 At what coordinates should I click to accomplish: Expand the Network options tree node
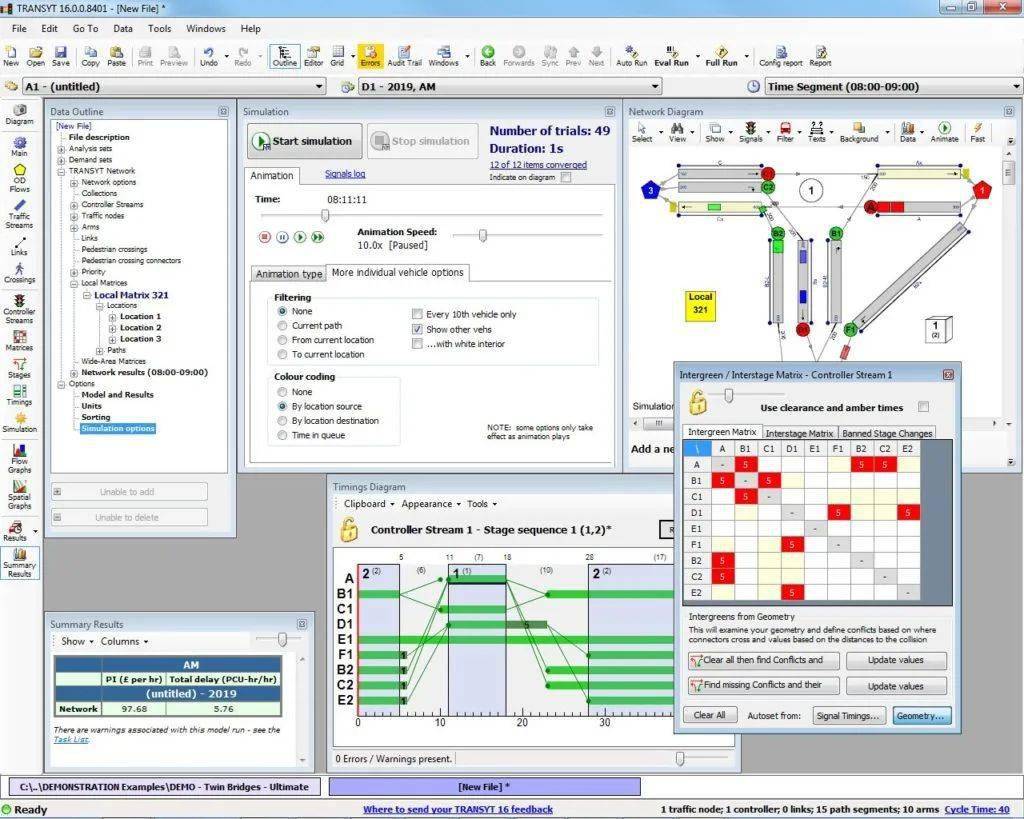(x=74, y=183)
